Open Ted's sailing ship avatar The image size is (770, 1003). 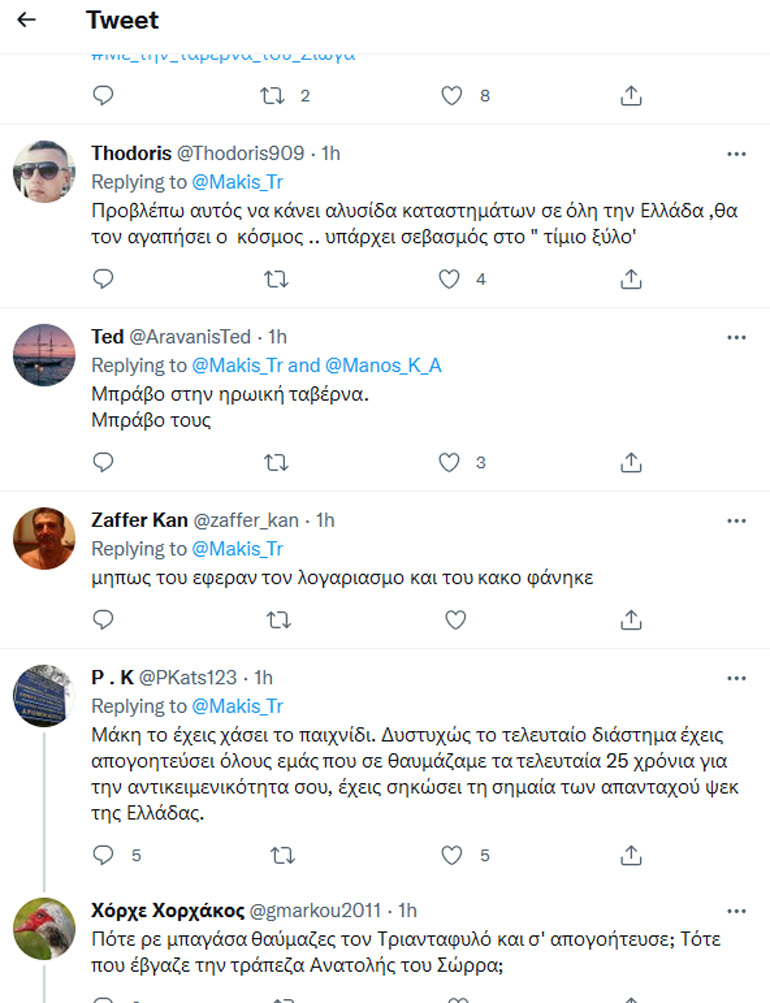pos(44,355)
